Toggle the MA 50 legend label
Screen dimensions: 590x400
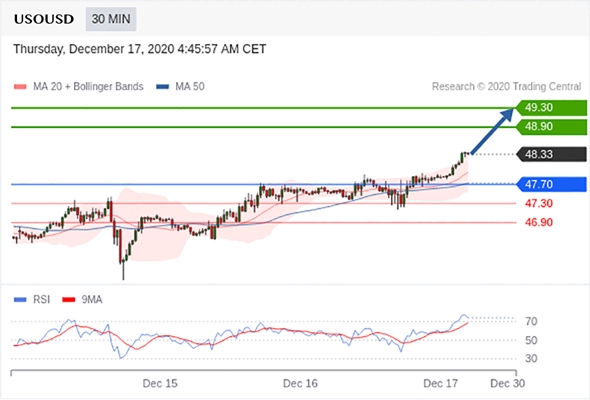[x=190, y=87]
